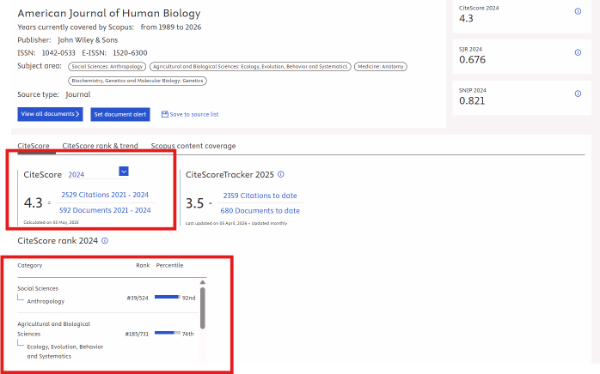Click Social Sciences: Anthropology subject tag
This screenshot has height=374, width=600.
pyautogui.click(x=108, y=67)
